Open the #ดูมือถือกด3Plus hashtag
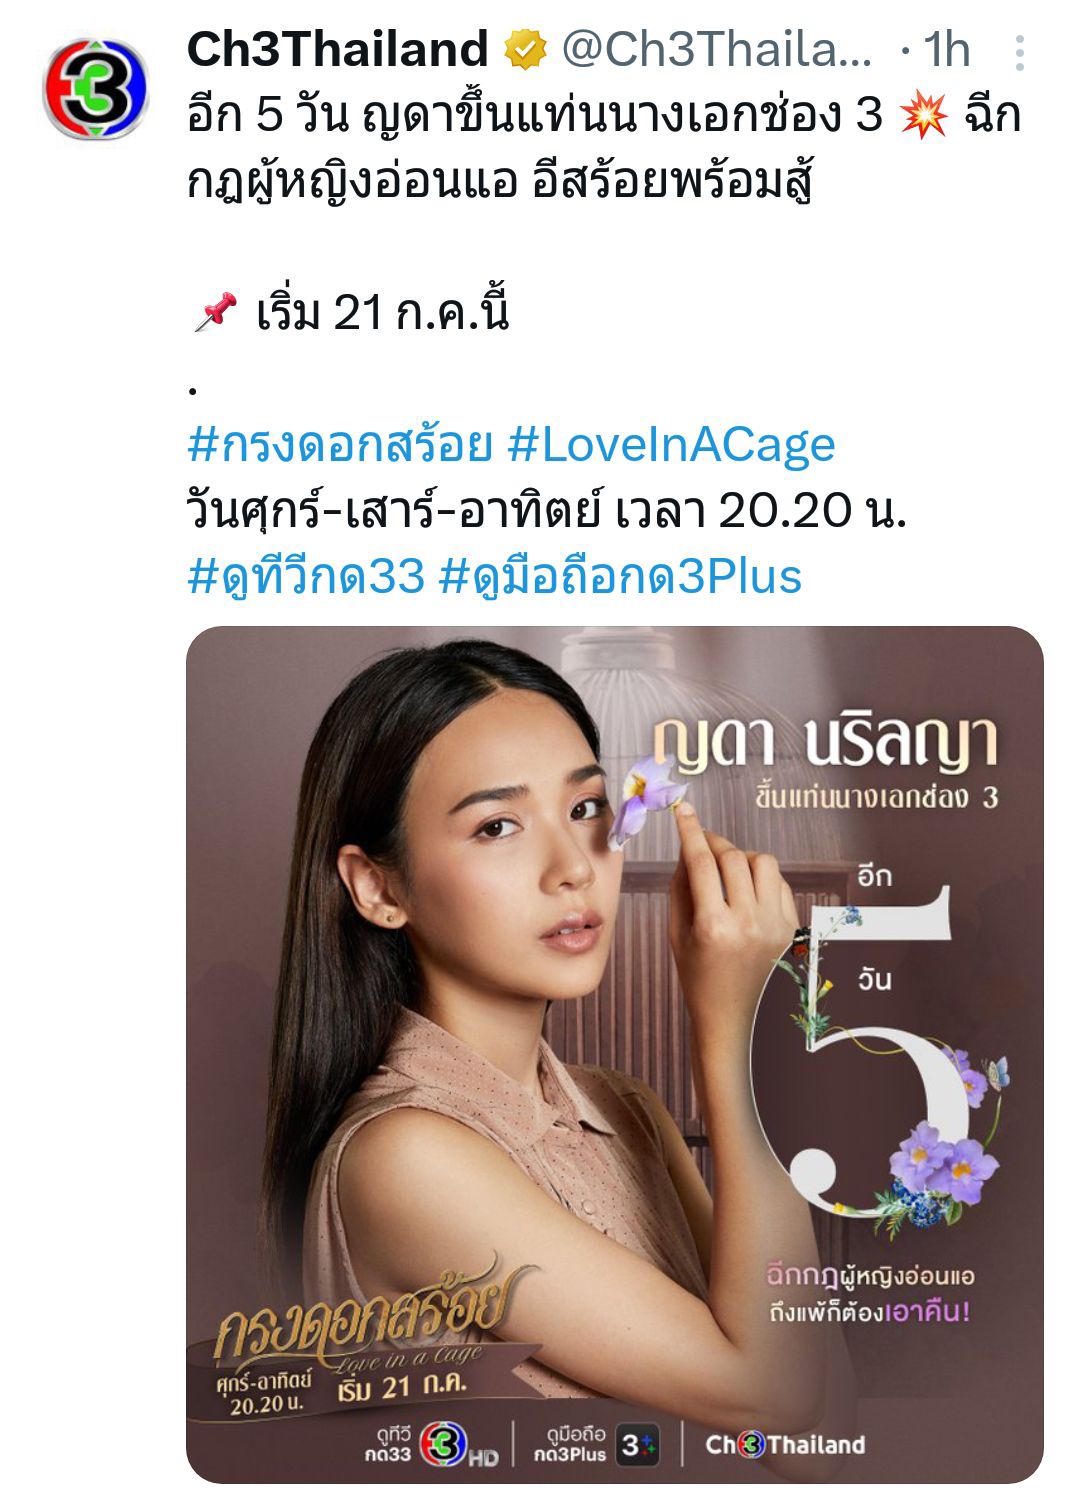 (620, 576)
